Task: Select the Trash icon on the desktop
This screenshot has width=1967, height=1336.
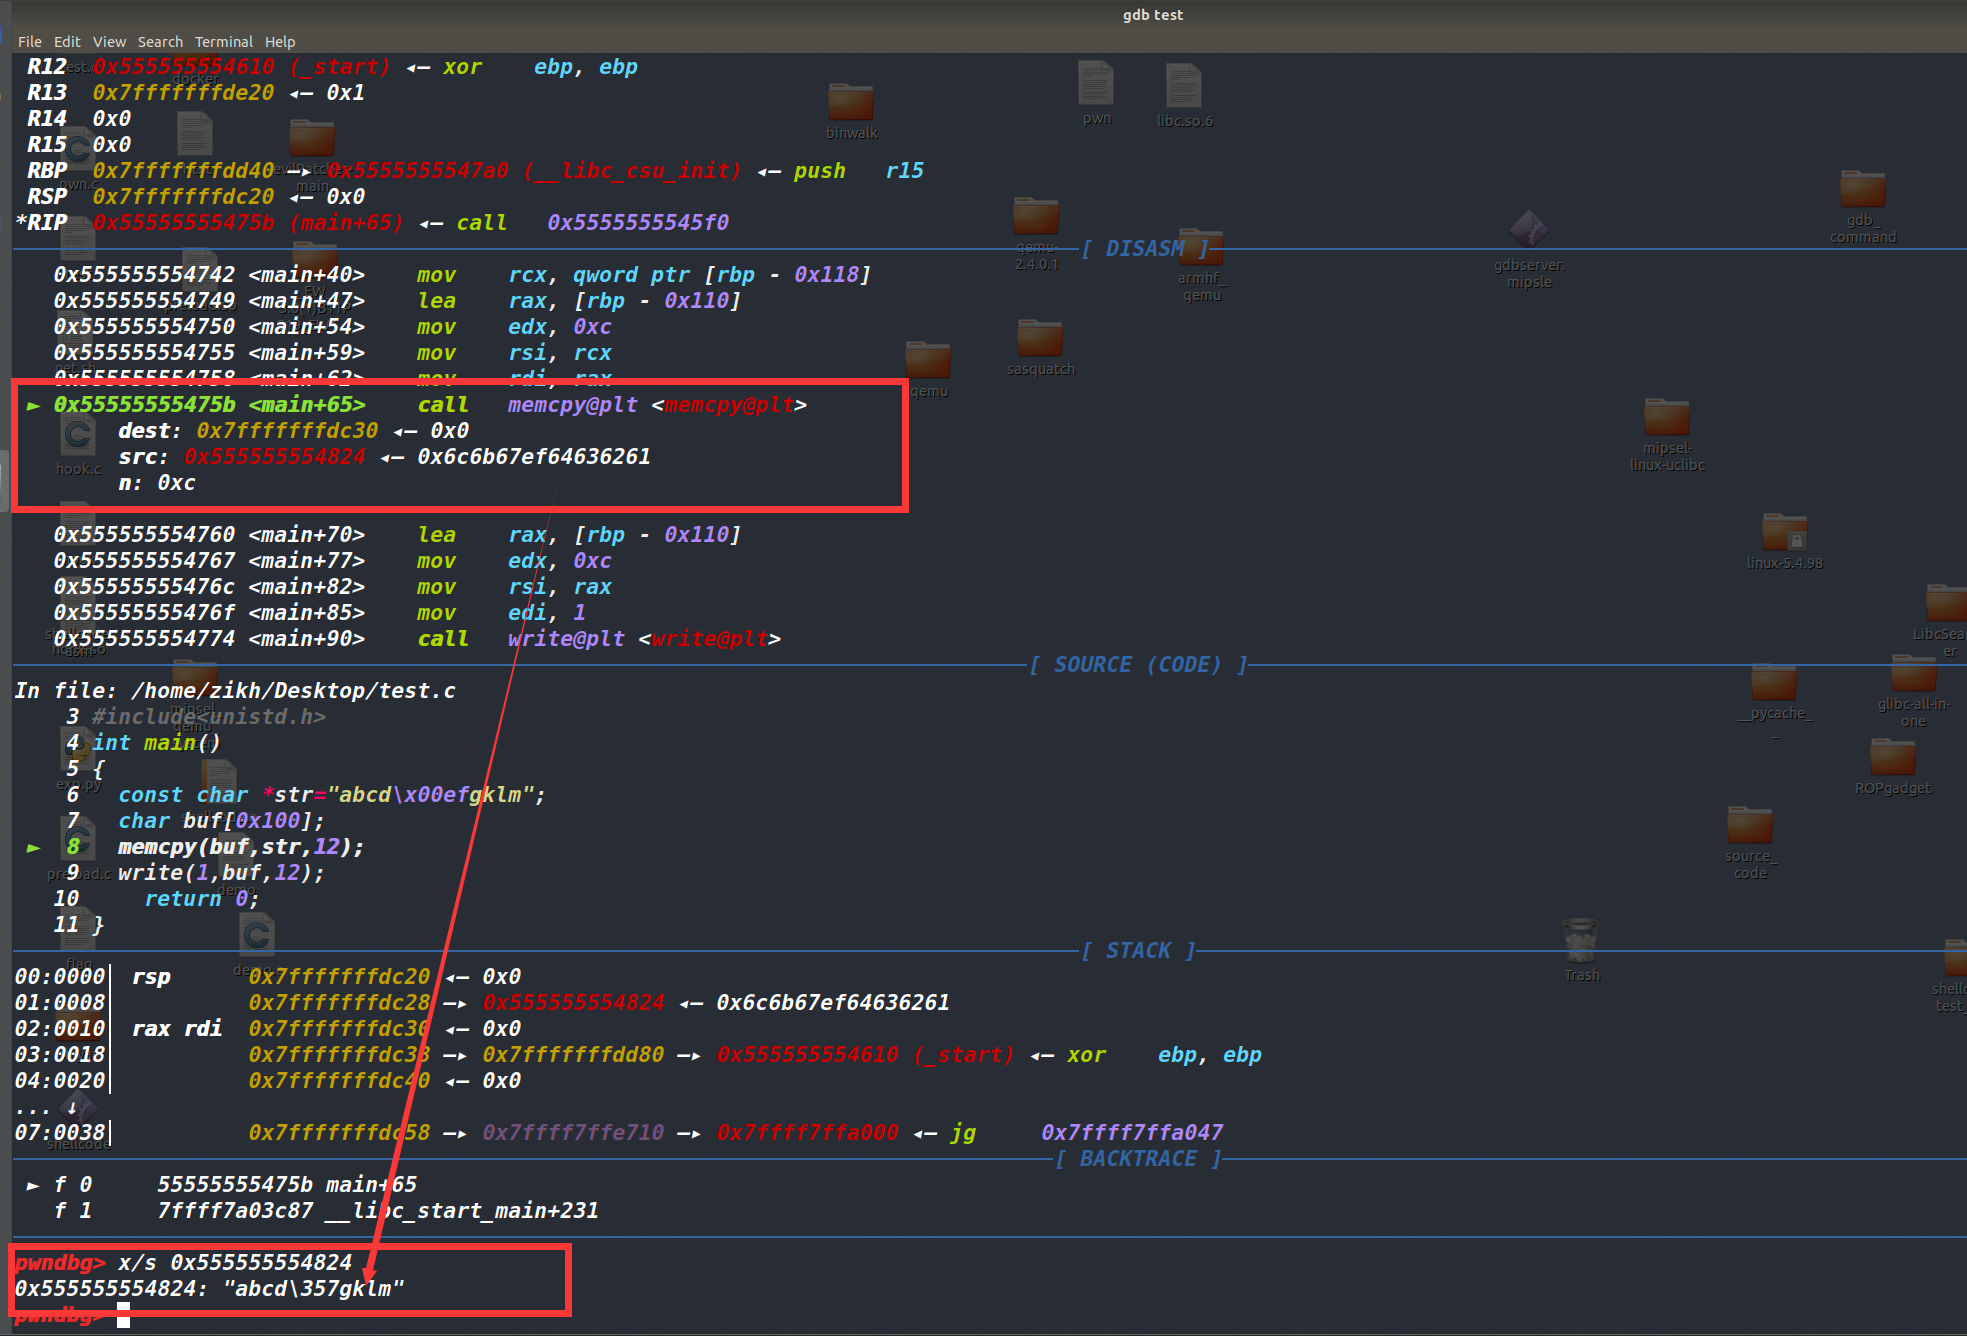Action: pos(1581,950)
